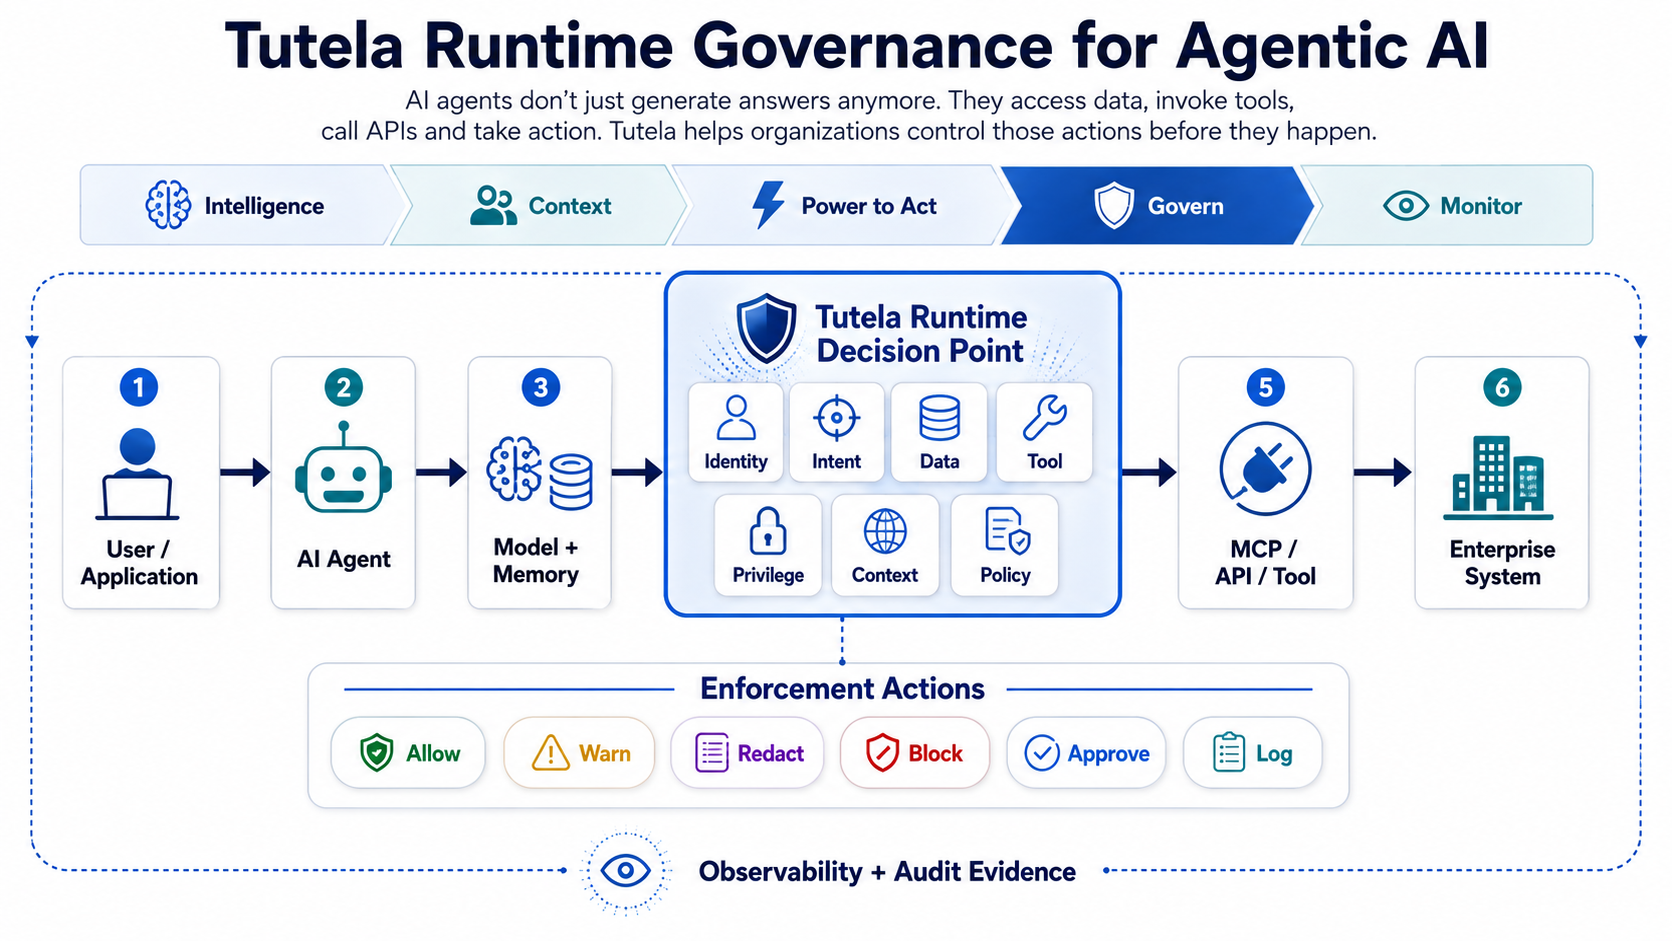Image resolution: width=1672 pixels, height=941 pixels.
Task: Select the MCP / API / Tool plug icon
Action: 1265,469
